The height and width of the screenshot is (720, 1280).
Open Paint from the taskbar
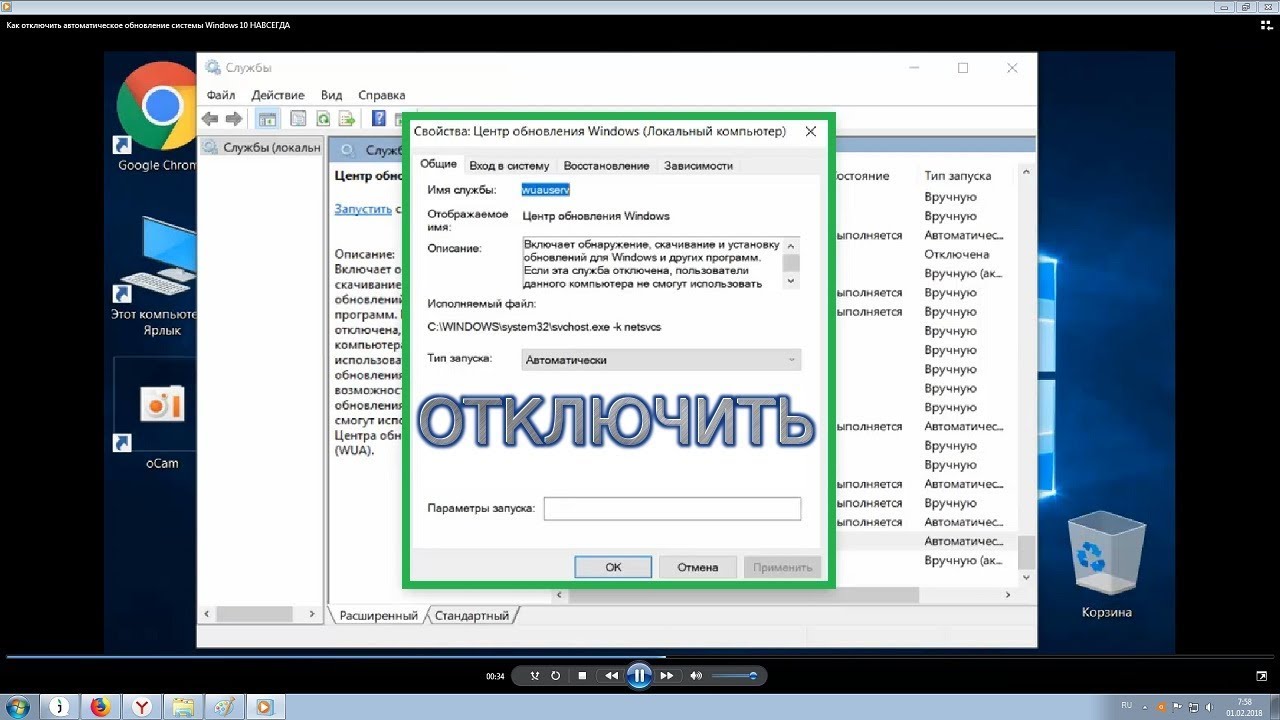point(224,707)
